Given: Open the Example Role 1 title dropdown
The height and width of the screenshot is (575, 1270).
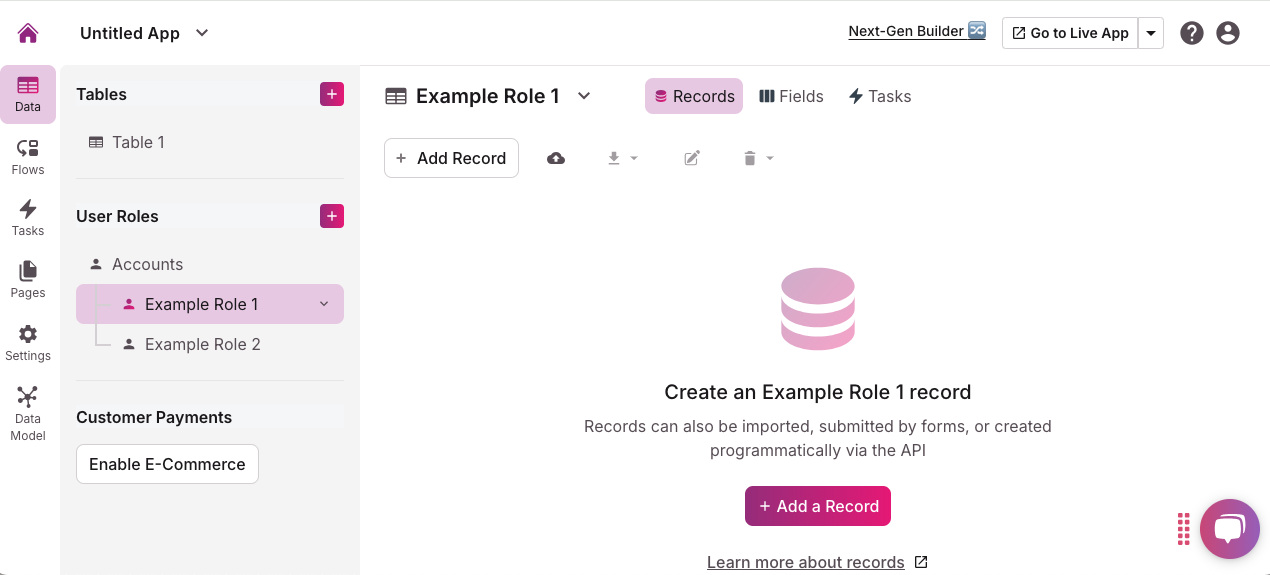Looking at the screenshot, I should 585,96.
